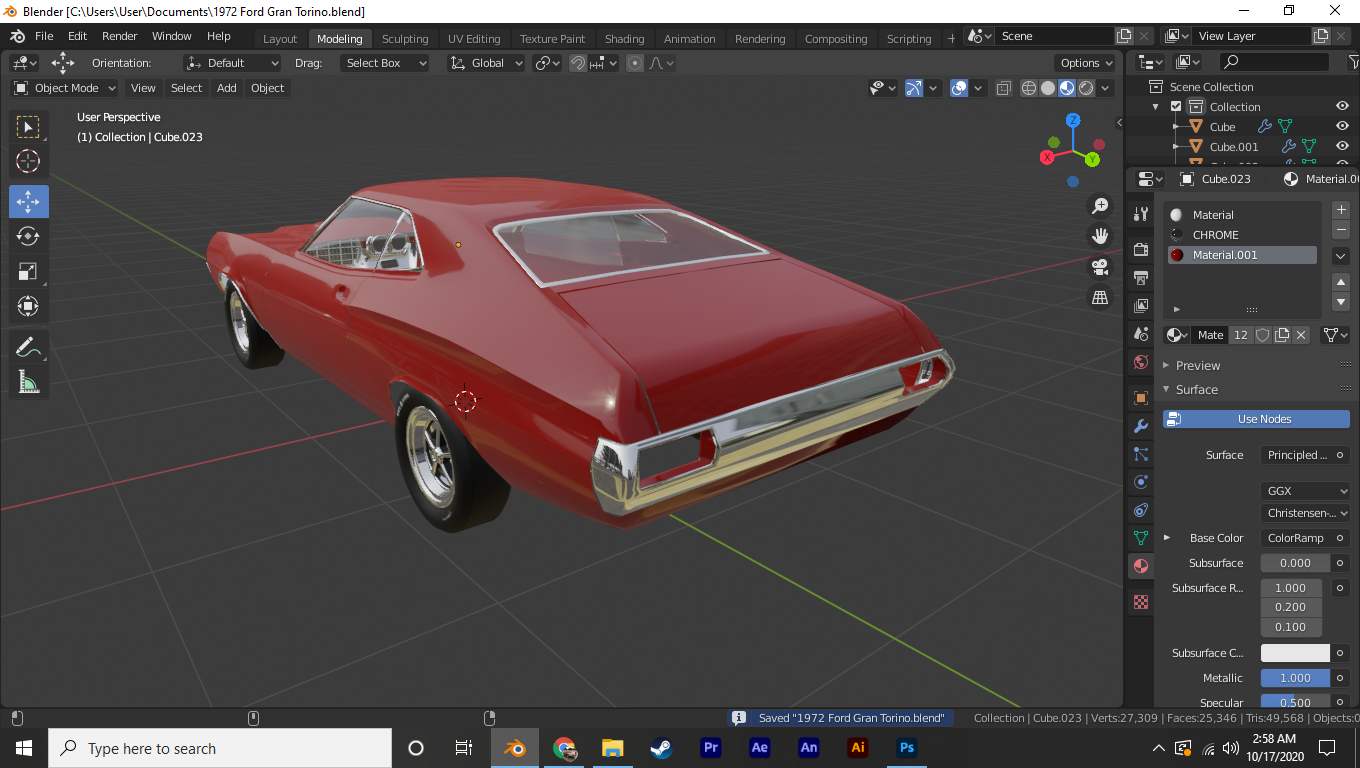Select the Scale tool
This screenshot has height=768, width=1360.
click(x=28, y=271)
